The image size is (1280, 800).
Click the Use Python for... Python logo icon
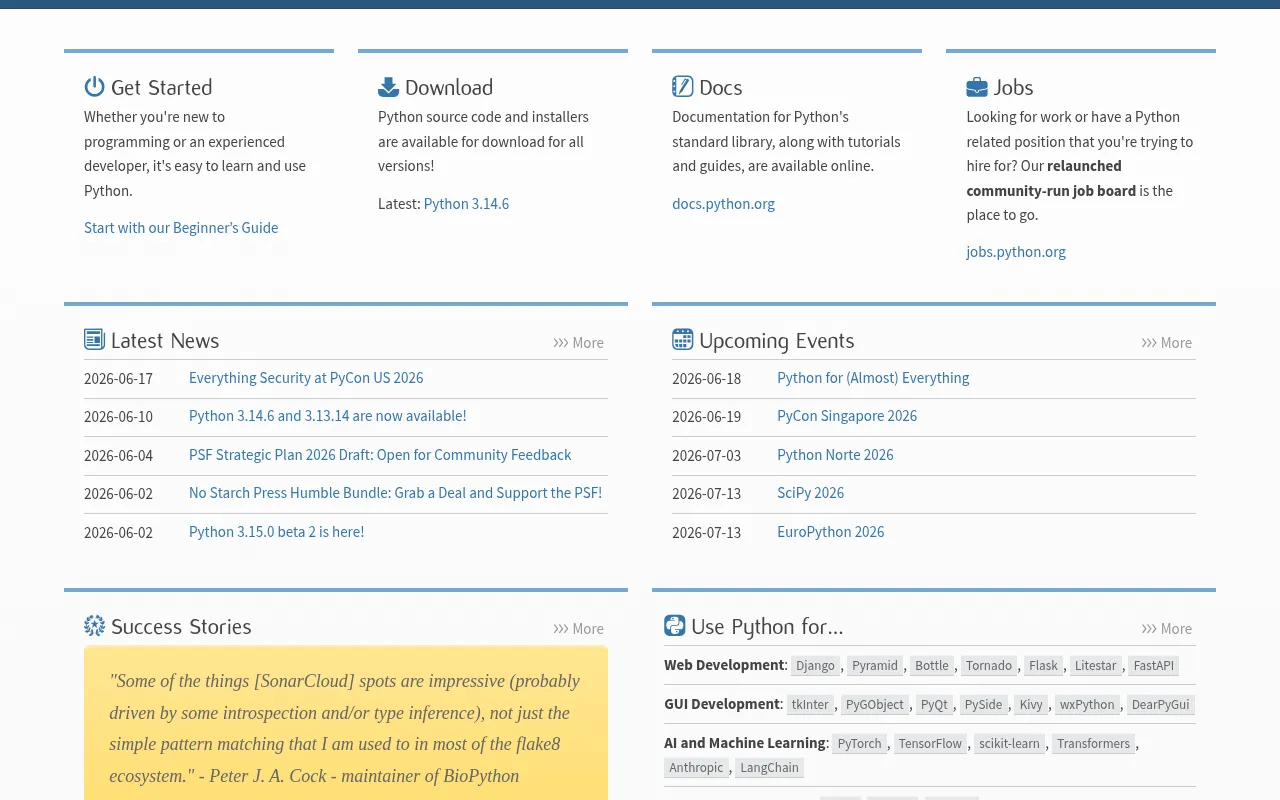(x=675, y=626)
